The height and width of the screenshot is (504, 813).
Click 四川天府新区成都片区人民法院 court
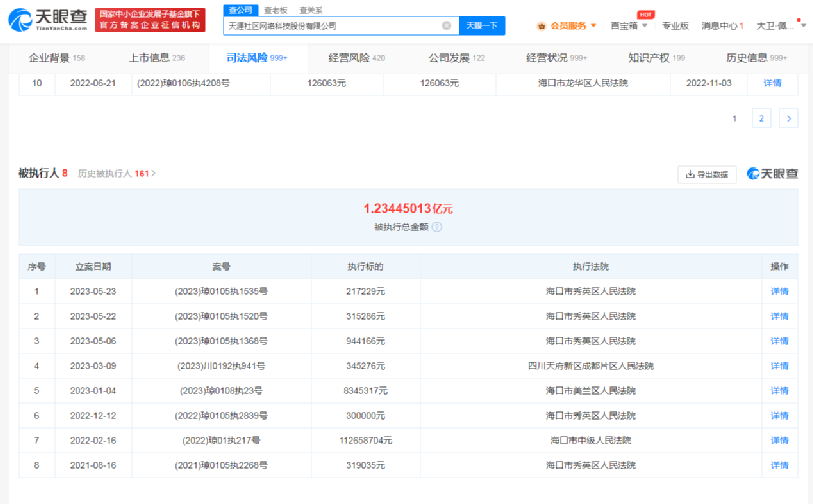click(591, 366)
